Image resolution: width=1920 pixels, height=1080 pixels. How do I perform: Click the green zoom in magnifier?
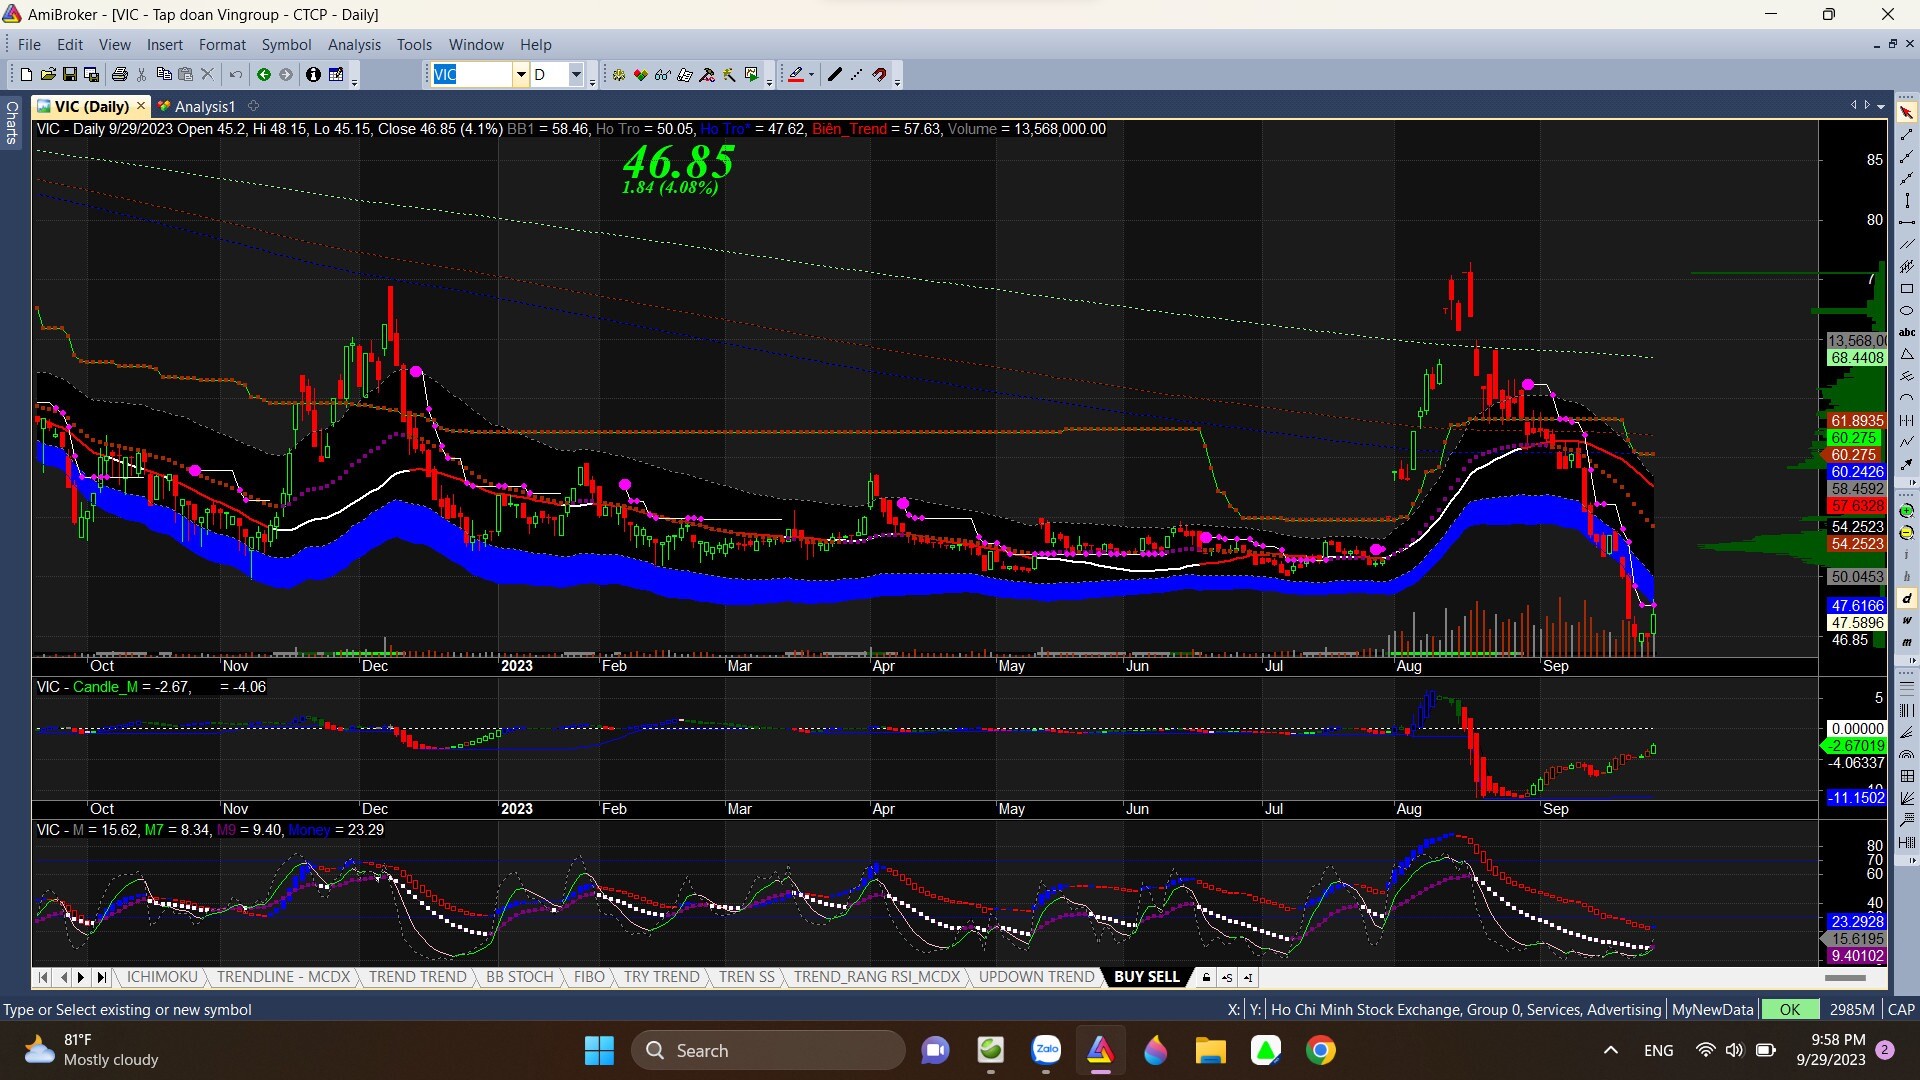[1907, 510]
